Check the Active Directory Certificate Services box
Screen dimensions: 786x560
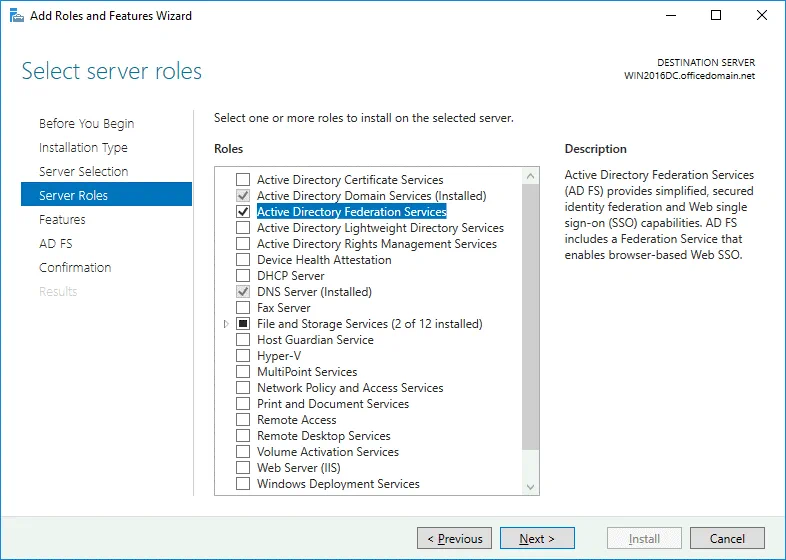tap(243, 180)
